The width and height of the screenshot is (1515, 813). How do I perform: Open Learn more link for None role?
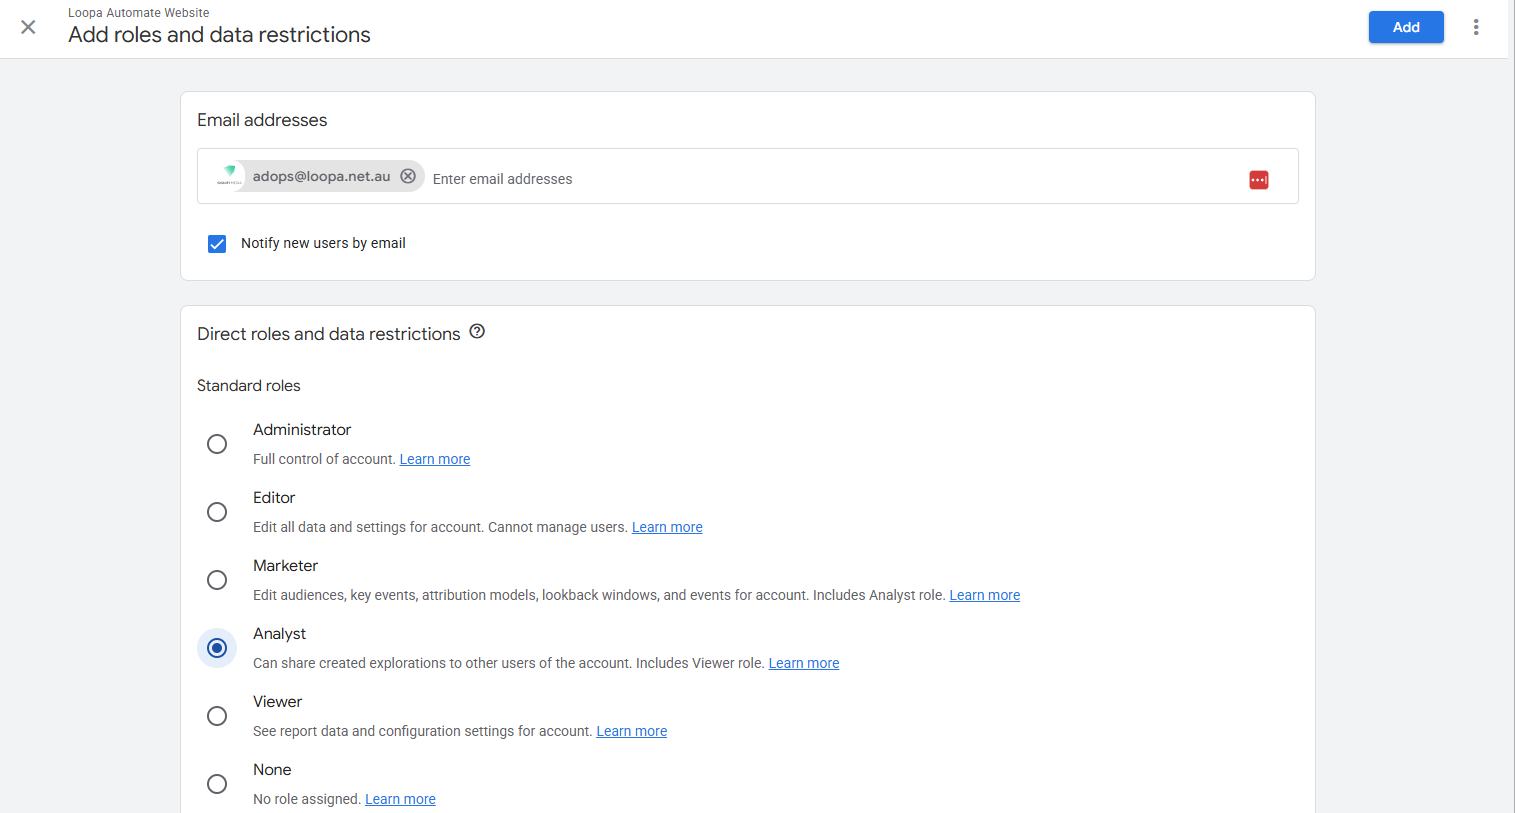coord(400,799)
